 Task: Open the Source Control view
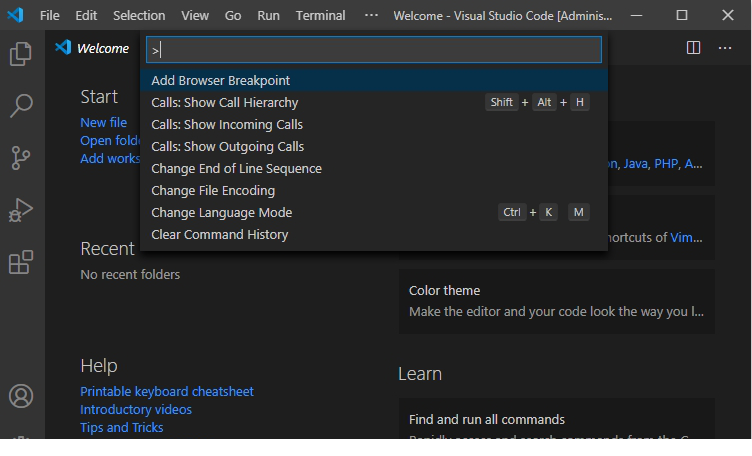pos(21,158)
